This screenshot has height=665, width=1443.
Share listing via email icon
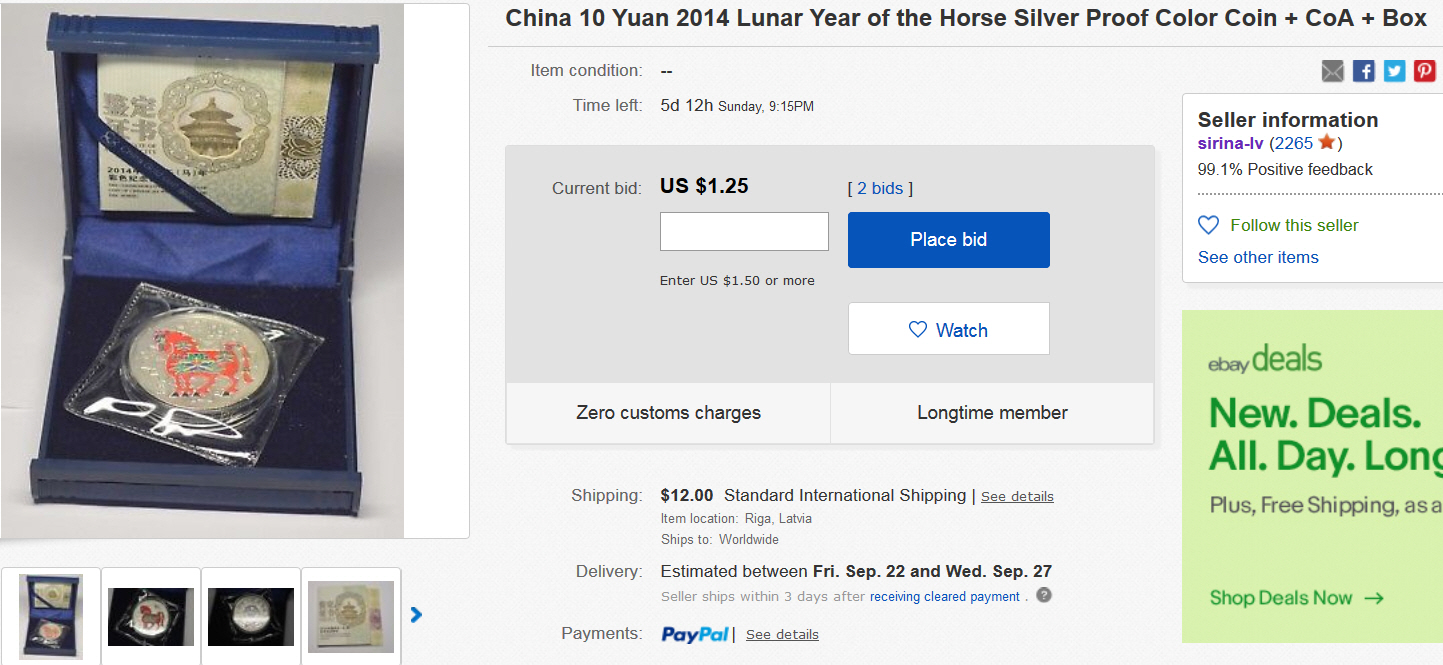pyautogui.click(x=1333, y=71)
